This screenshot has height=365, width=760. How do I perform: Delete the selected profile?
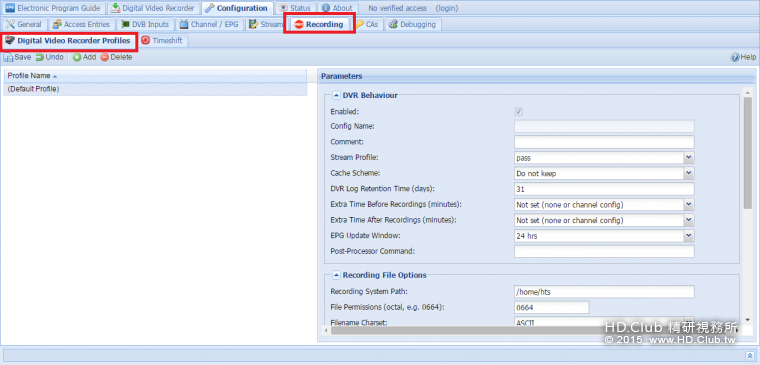[116, 57]
